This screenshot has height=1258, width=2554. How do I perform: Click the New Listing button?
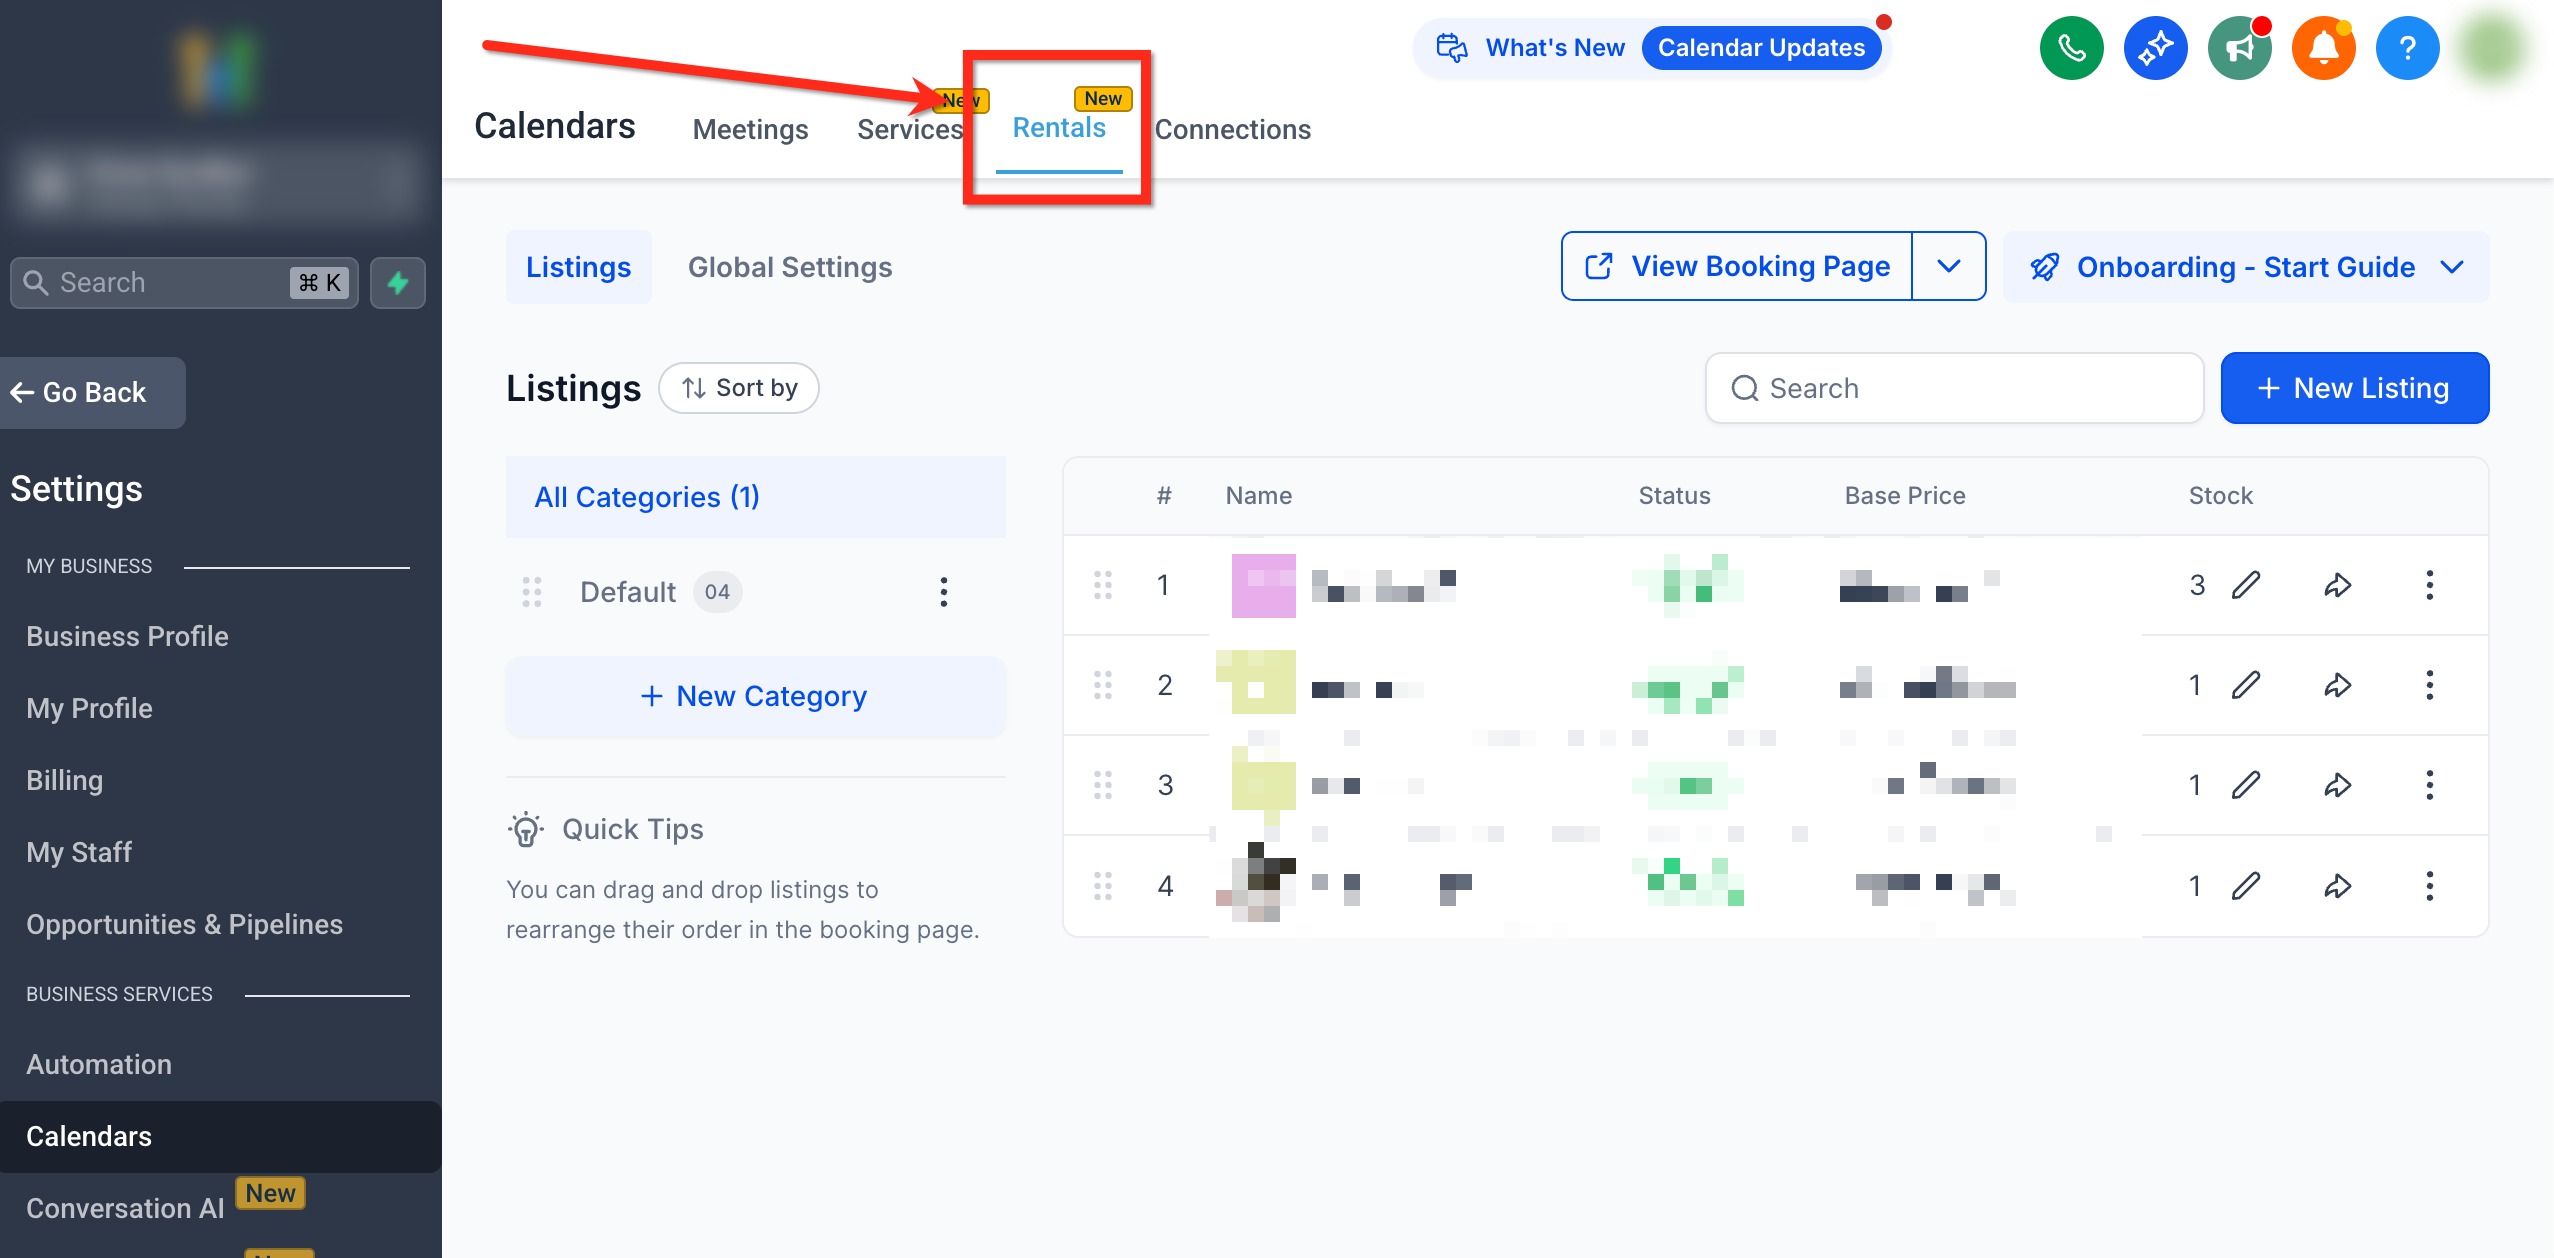pyautogui.click(x=2354, y=388)
